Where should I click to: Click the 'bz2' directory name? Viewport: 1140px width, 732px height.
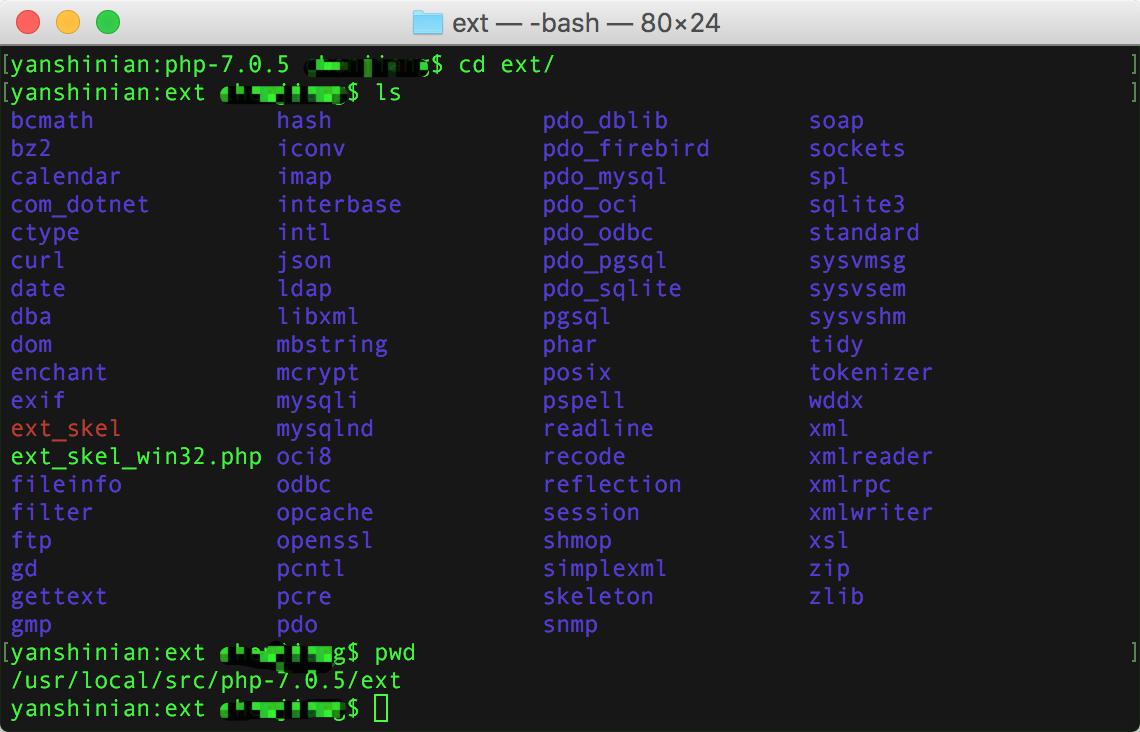(x=31, y=148)
